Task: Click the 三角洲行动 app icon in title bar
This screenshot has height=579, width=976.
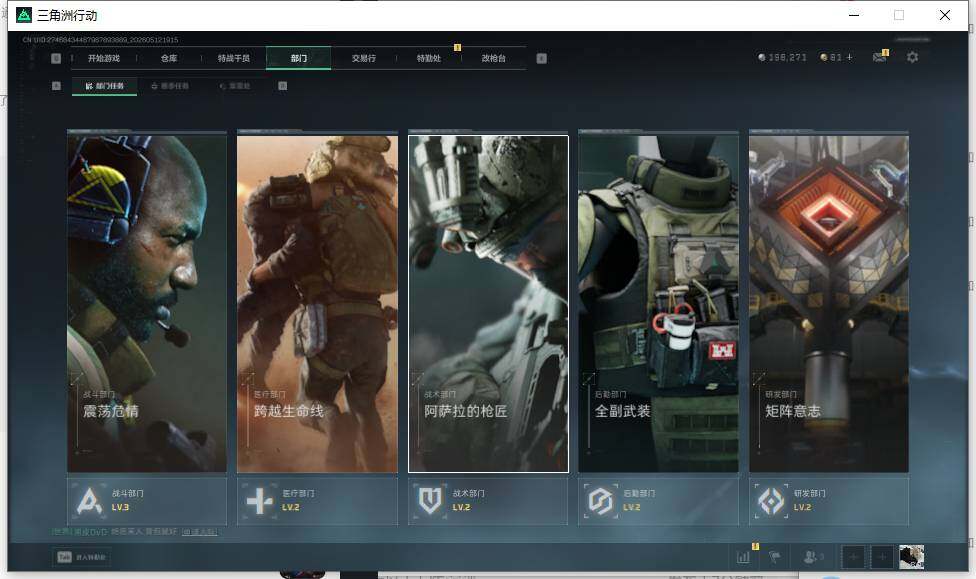Action: click(24, 15)
